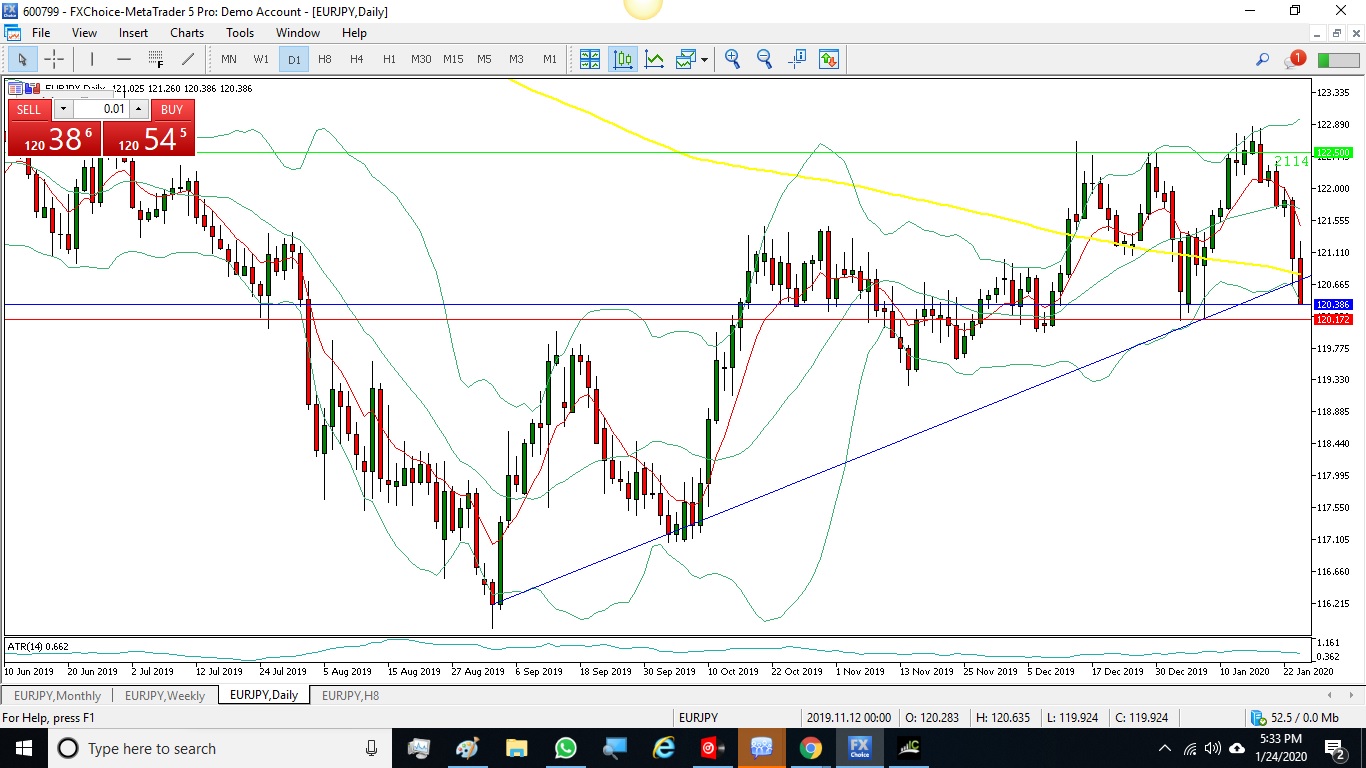
Task: Zoom out of the chart
Action: click(765, 59)
